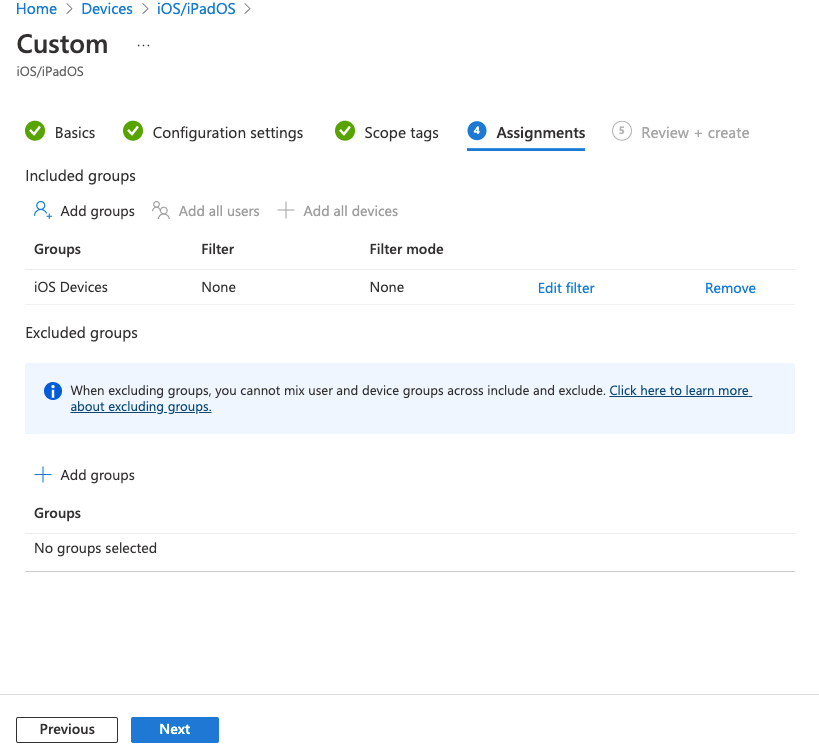
Task: Click the step 5 circle for Review + create
Action: tap(622, 132)
